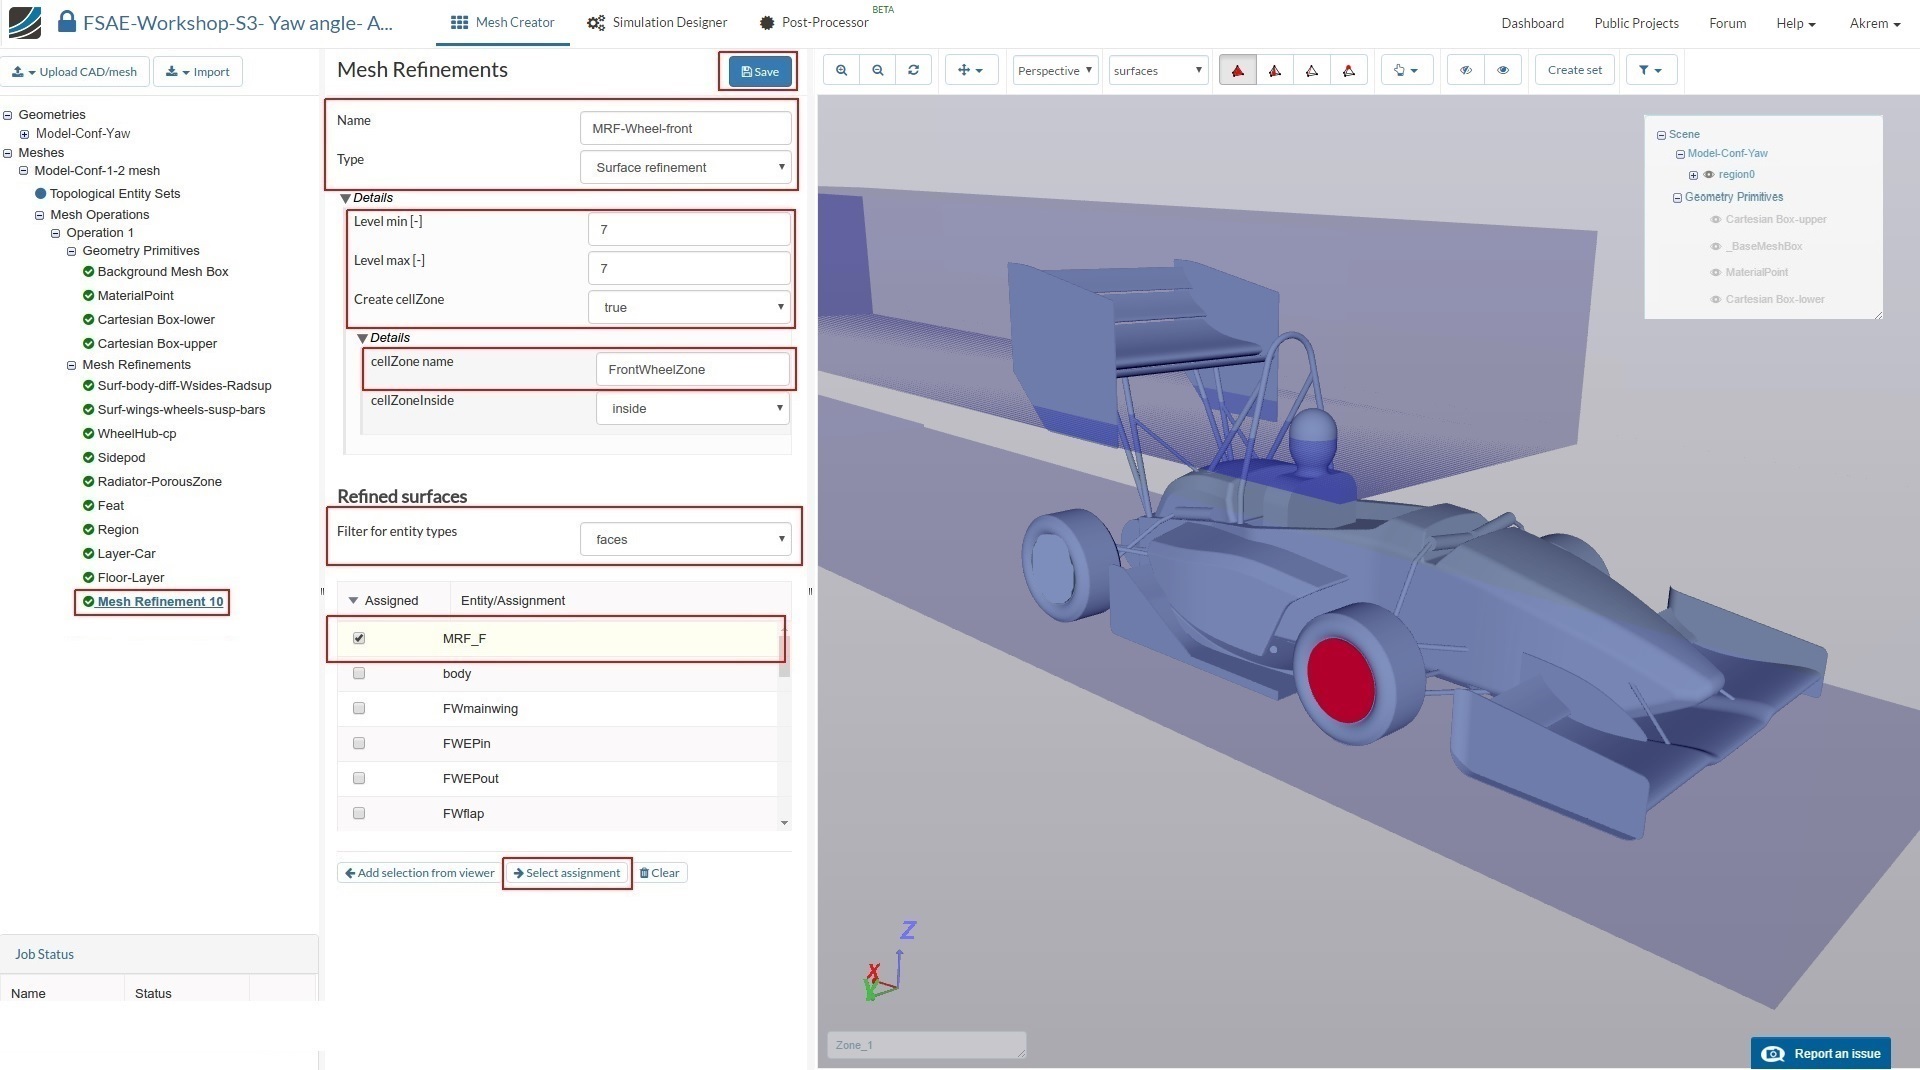Check the FWmainwing checkbox
This screenshot has height=1070, width=1920.
point(359,708)
